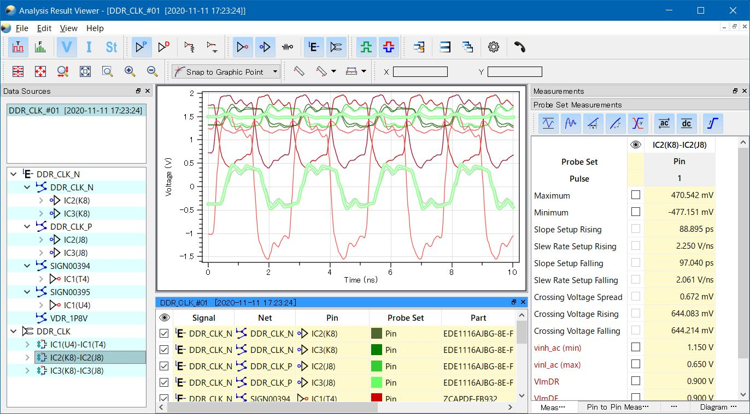
Task: Select the VDR_1P8V tree entry
Action: (x=69, y=318)
